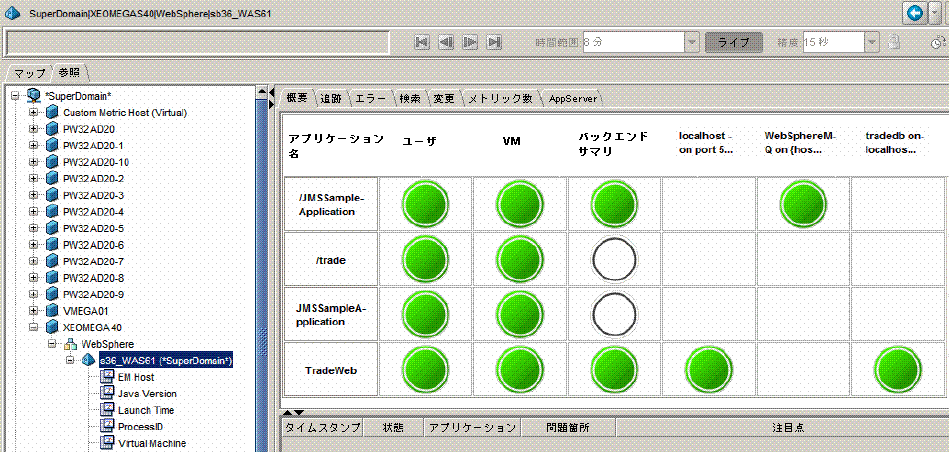Open the 追跡 tab

tap(331, 98)
